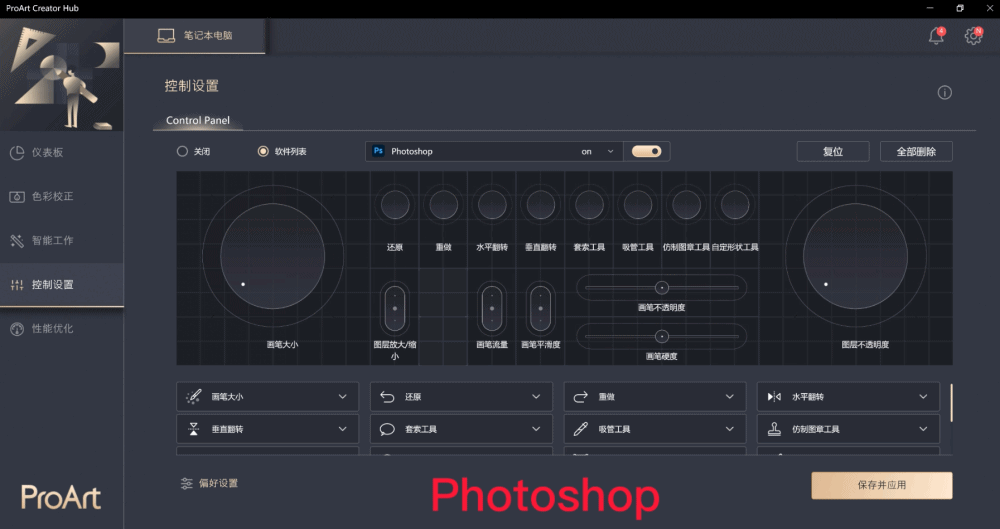Expand the 仿制图章工具 function dropdown
Screen dimensions: 1000x529
click(x=848, y=429)
